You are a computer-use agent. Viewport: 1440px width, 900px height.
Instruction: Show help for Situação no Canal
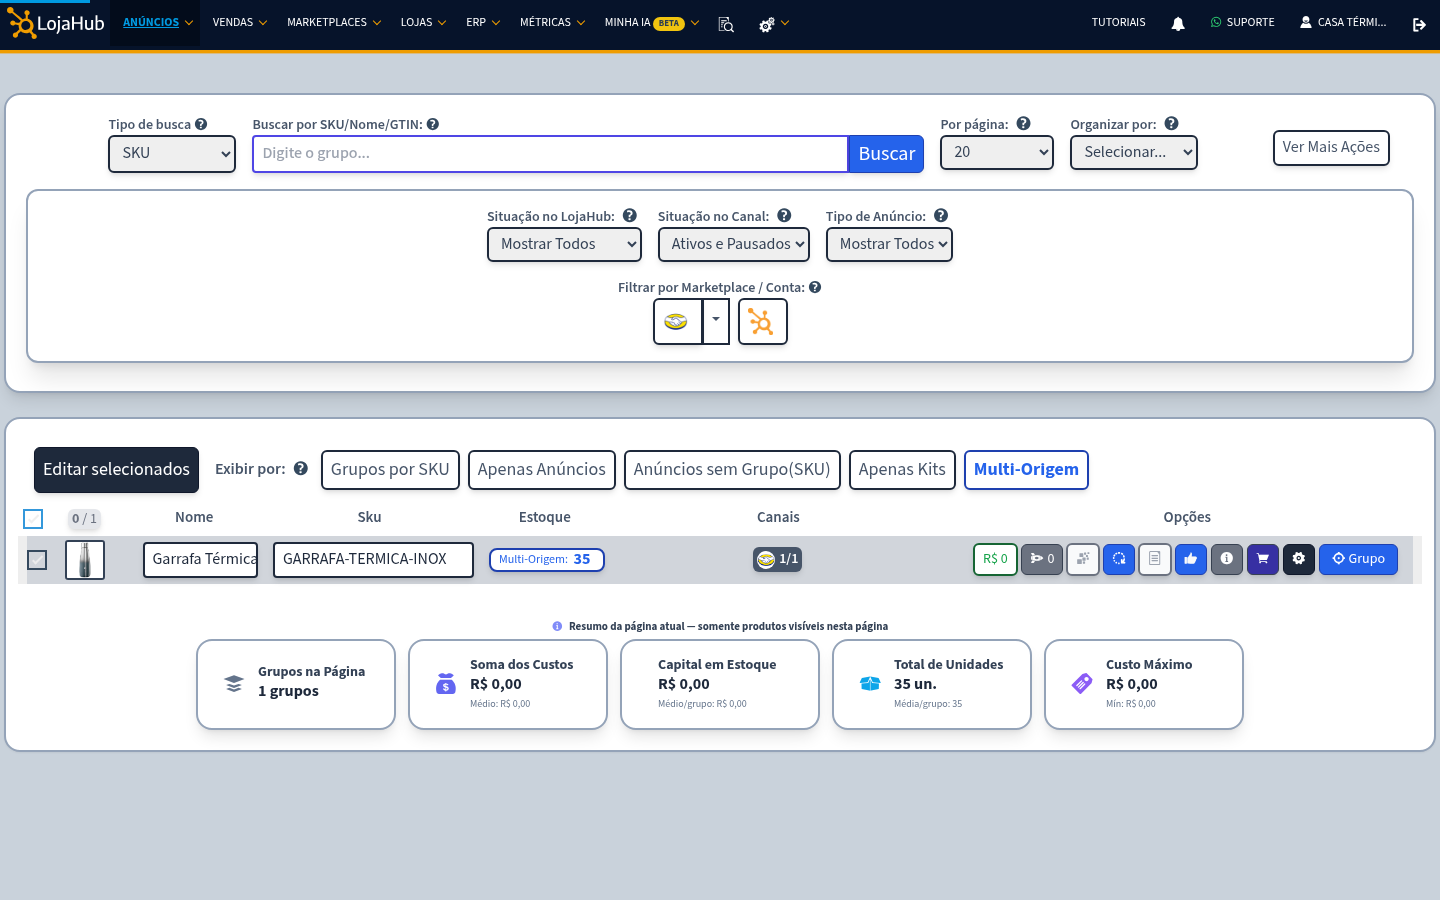coord(784,215)
